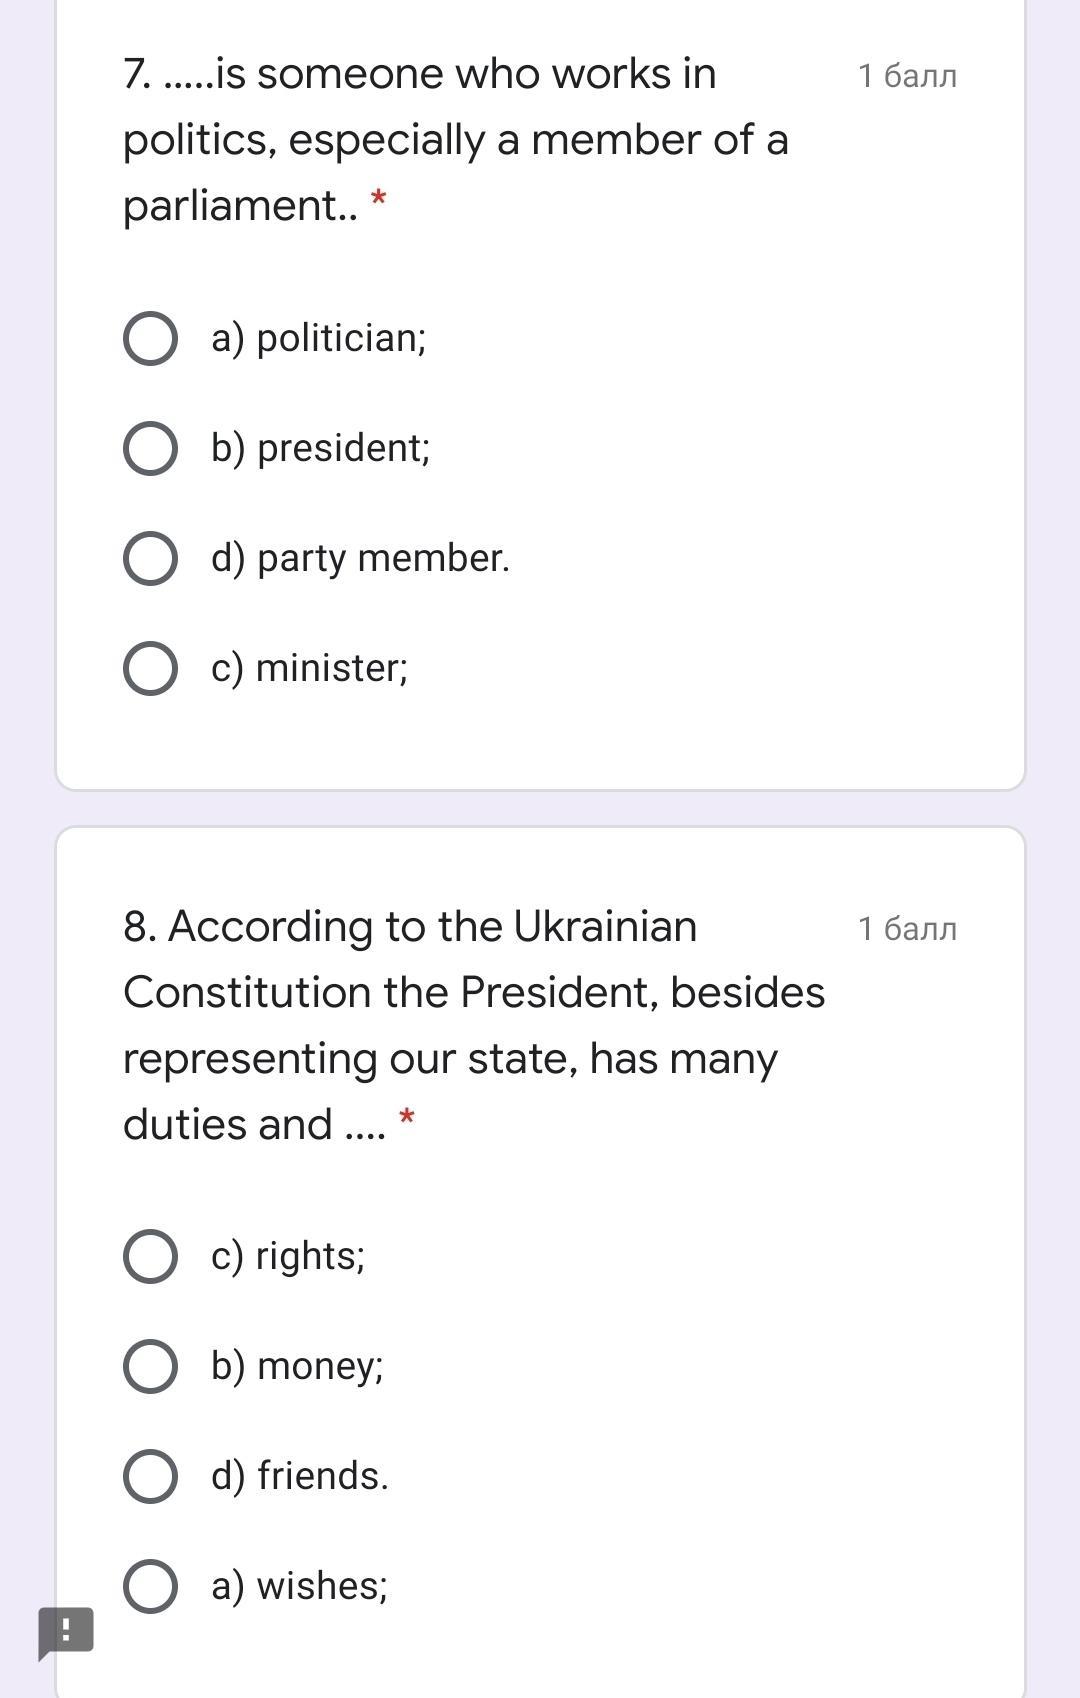This screenshot has height=1698, width=1080.
Task: Click question 7 text about parliament member
Action: [455, 139]
